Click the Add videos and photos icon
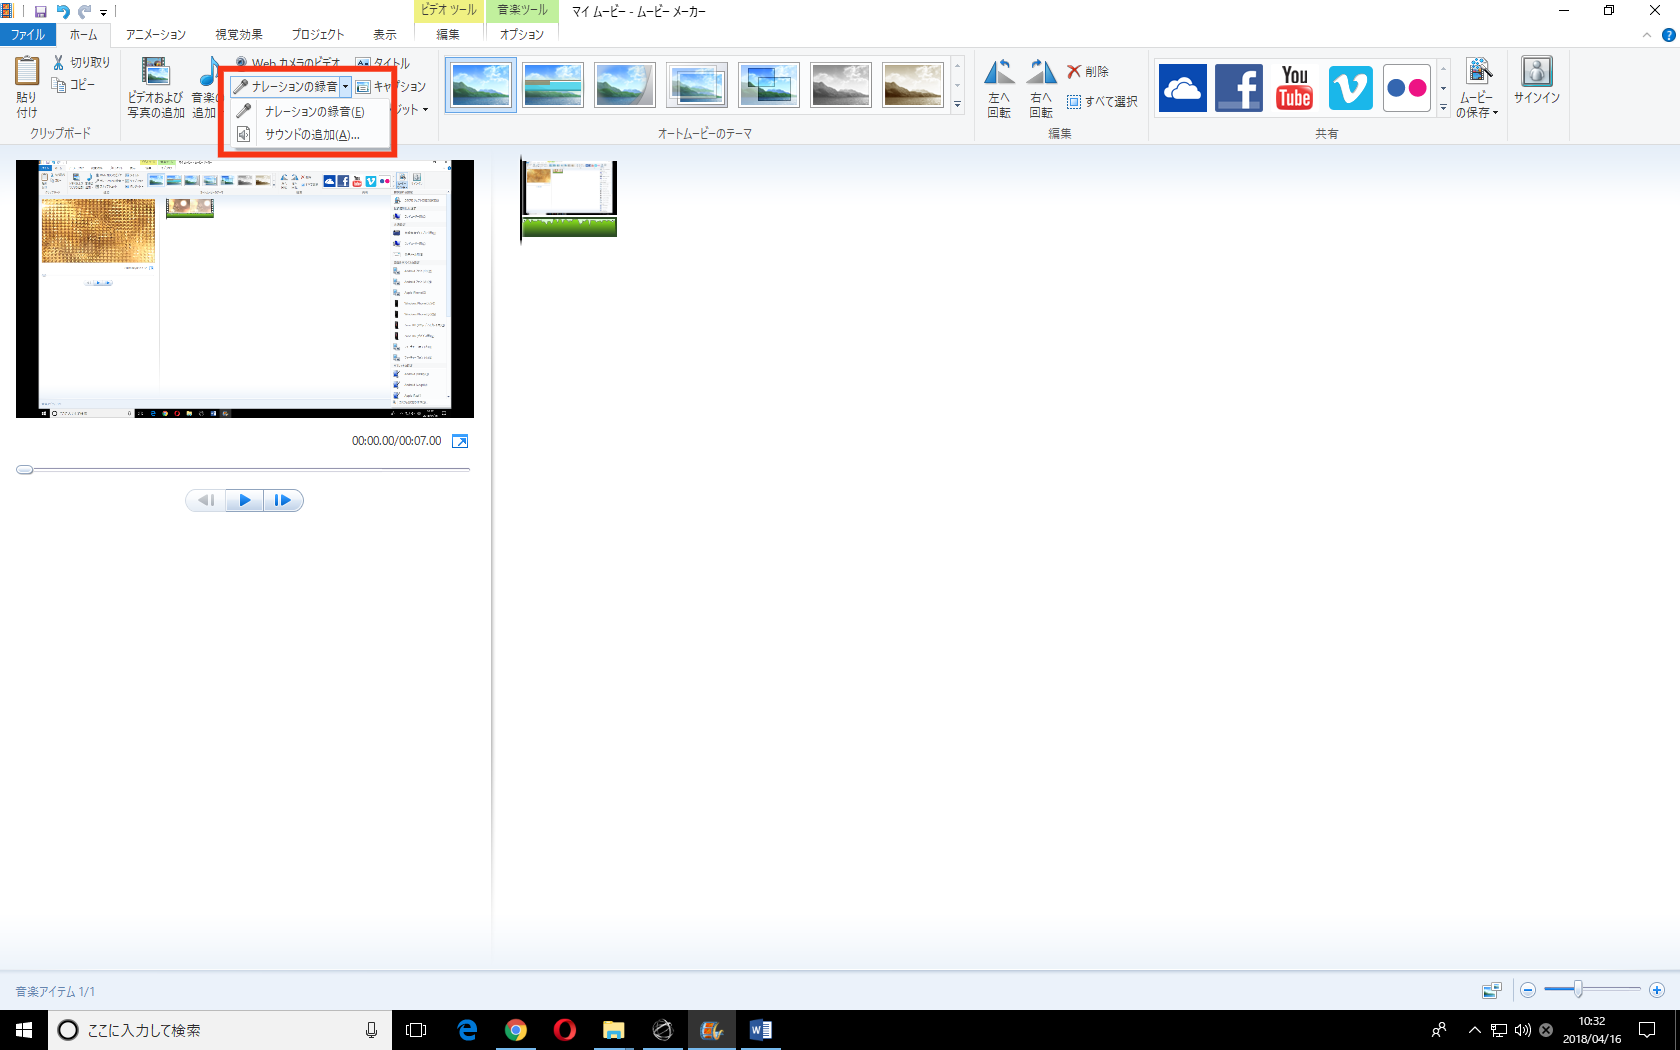Image resolution: width=1680 pixels, height=1050 pixels. 156,75
